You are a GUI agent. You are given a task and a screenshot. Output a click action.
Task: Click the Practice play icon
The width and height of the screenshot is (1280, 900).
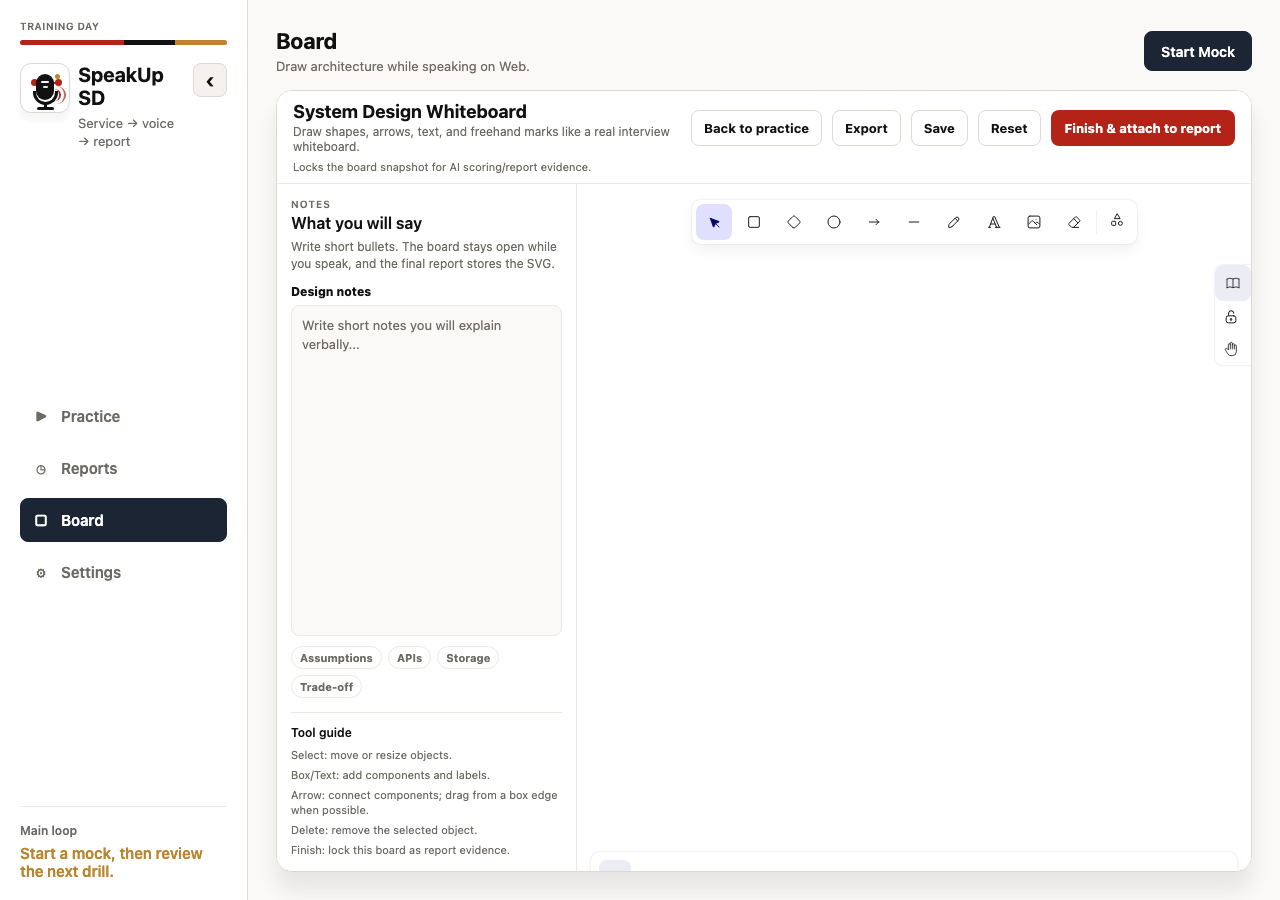[41, 416]
